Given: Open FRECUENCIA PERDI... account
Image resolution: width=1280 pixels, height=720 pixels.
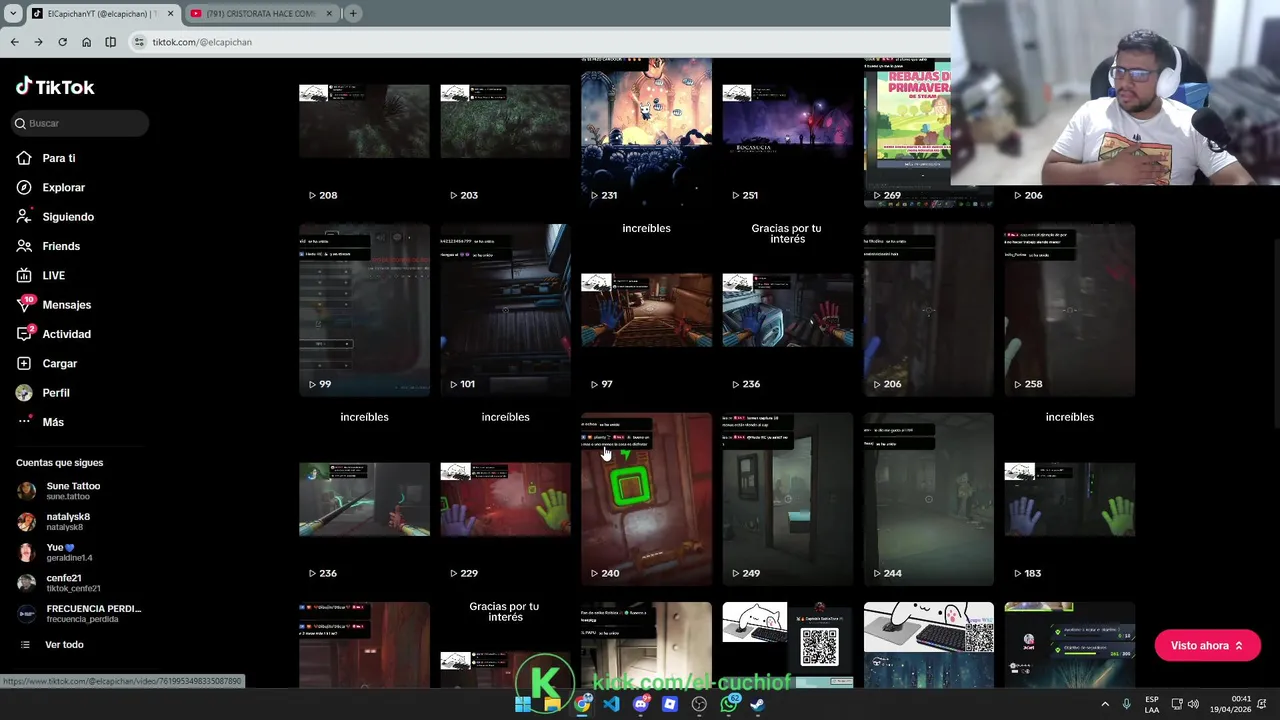Looking at the screenshot, I should click(x=80, y=614).
